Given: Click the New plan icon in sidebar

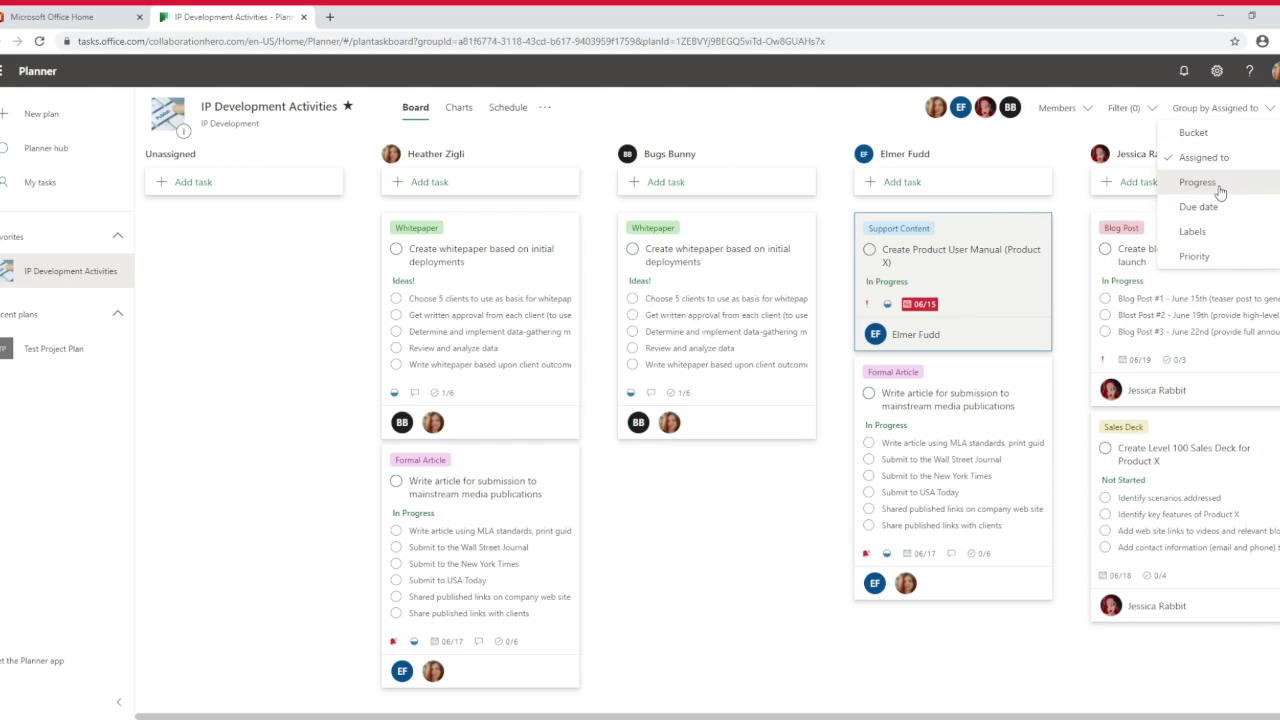Looking at the screenshot, I should tap(5, 114).
